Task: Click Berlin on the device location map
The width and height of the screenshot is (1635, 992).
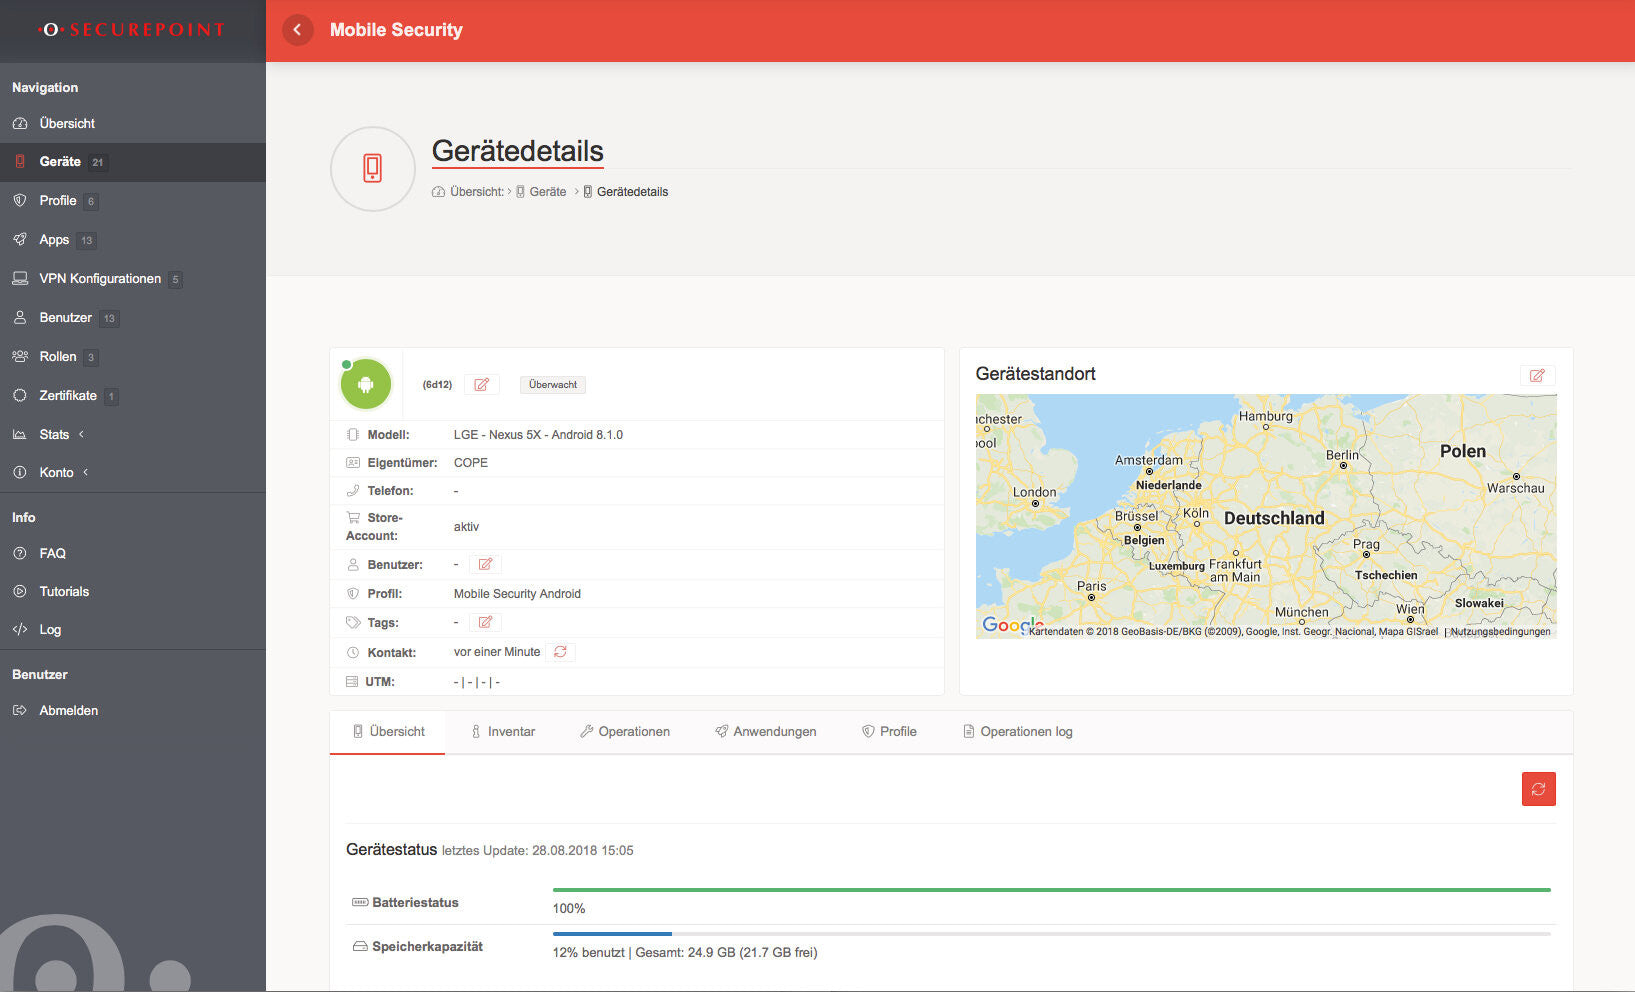Action: tap(1343, 460)
